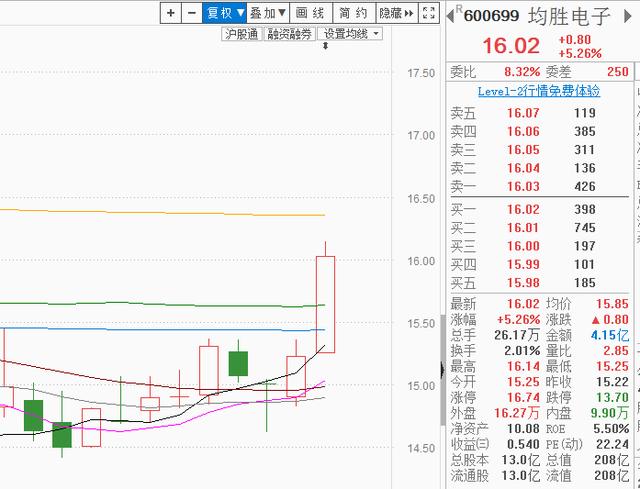
Task: Open the 设置均线 dropdown
Action: 350,34
